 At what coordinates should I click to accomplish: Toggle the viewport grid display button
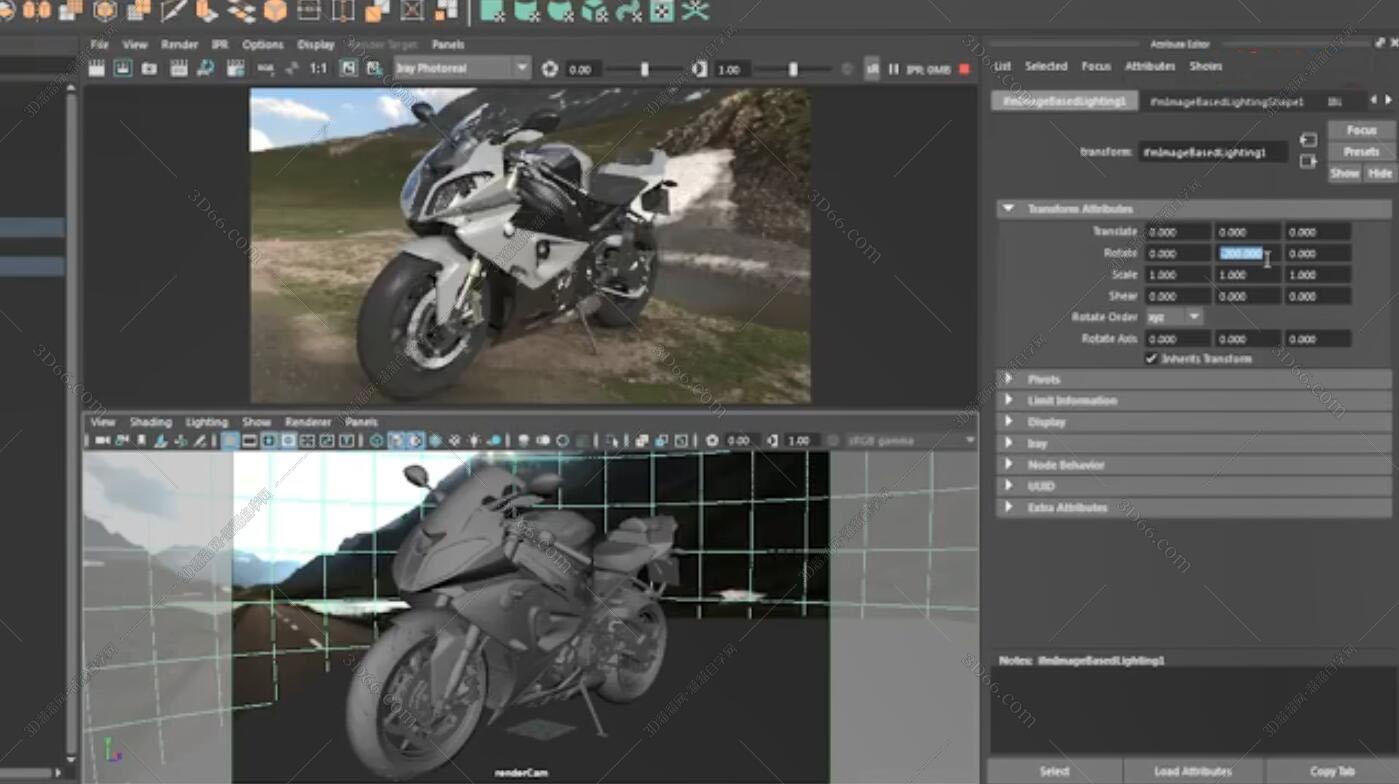tap(230, 441)
